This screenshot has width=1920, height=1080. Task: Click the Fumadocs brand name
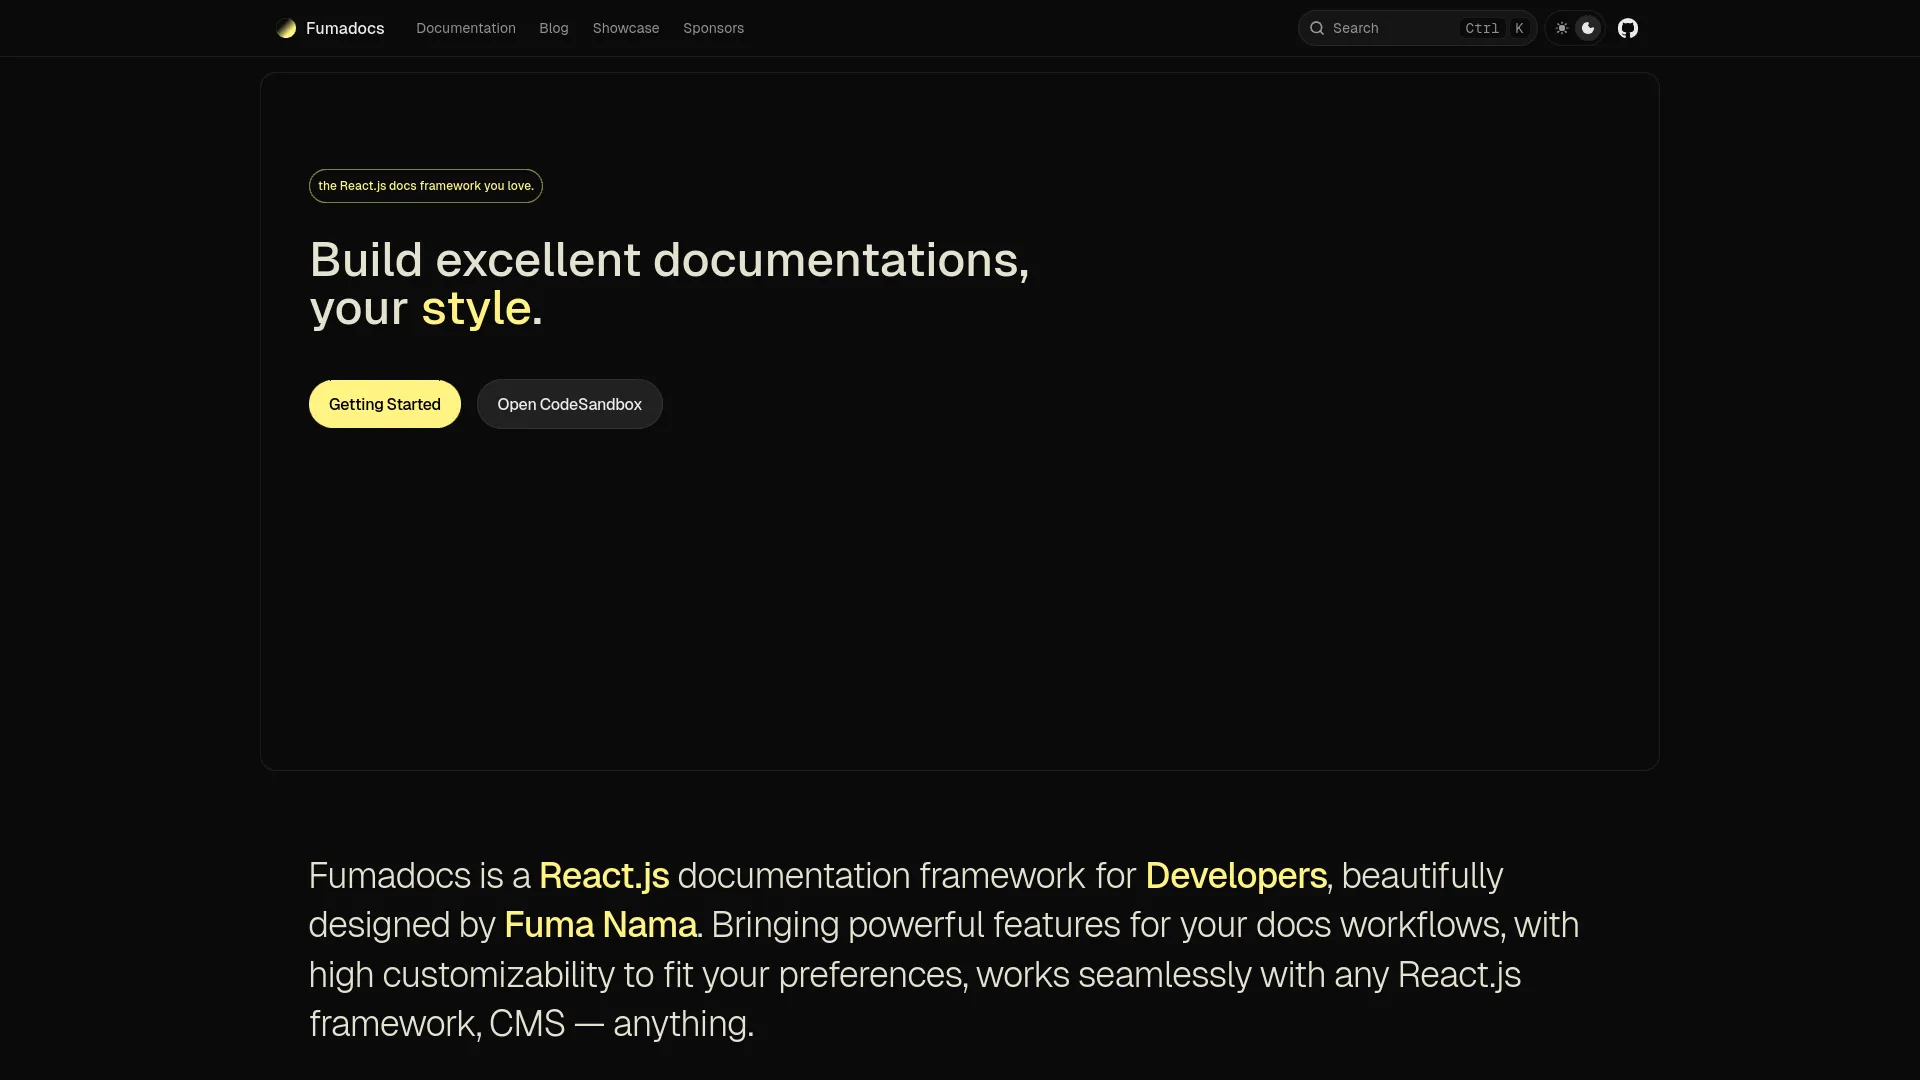click(345, 28)
